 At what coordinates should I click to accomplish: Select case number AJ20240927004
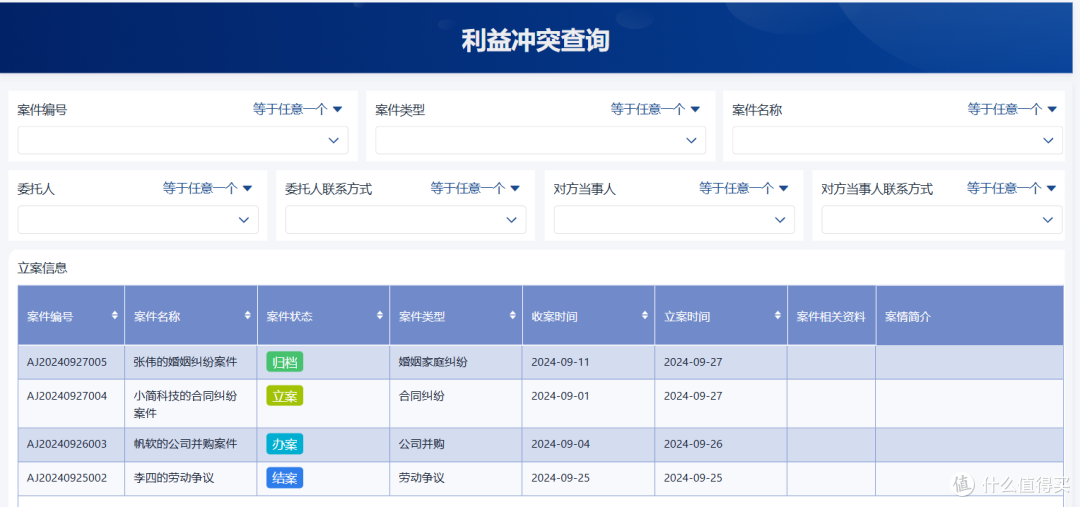point(67,396)
